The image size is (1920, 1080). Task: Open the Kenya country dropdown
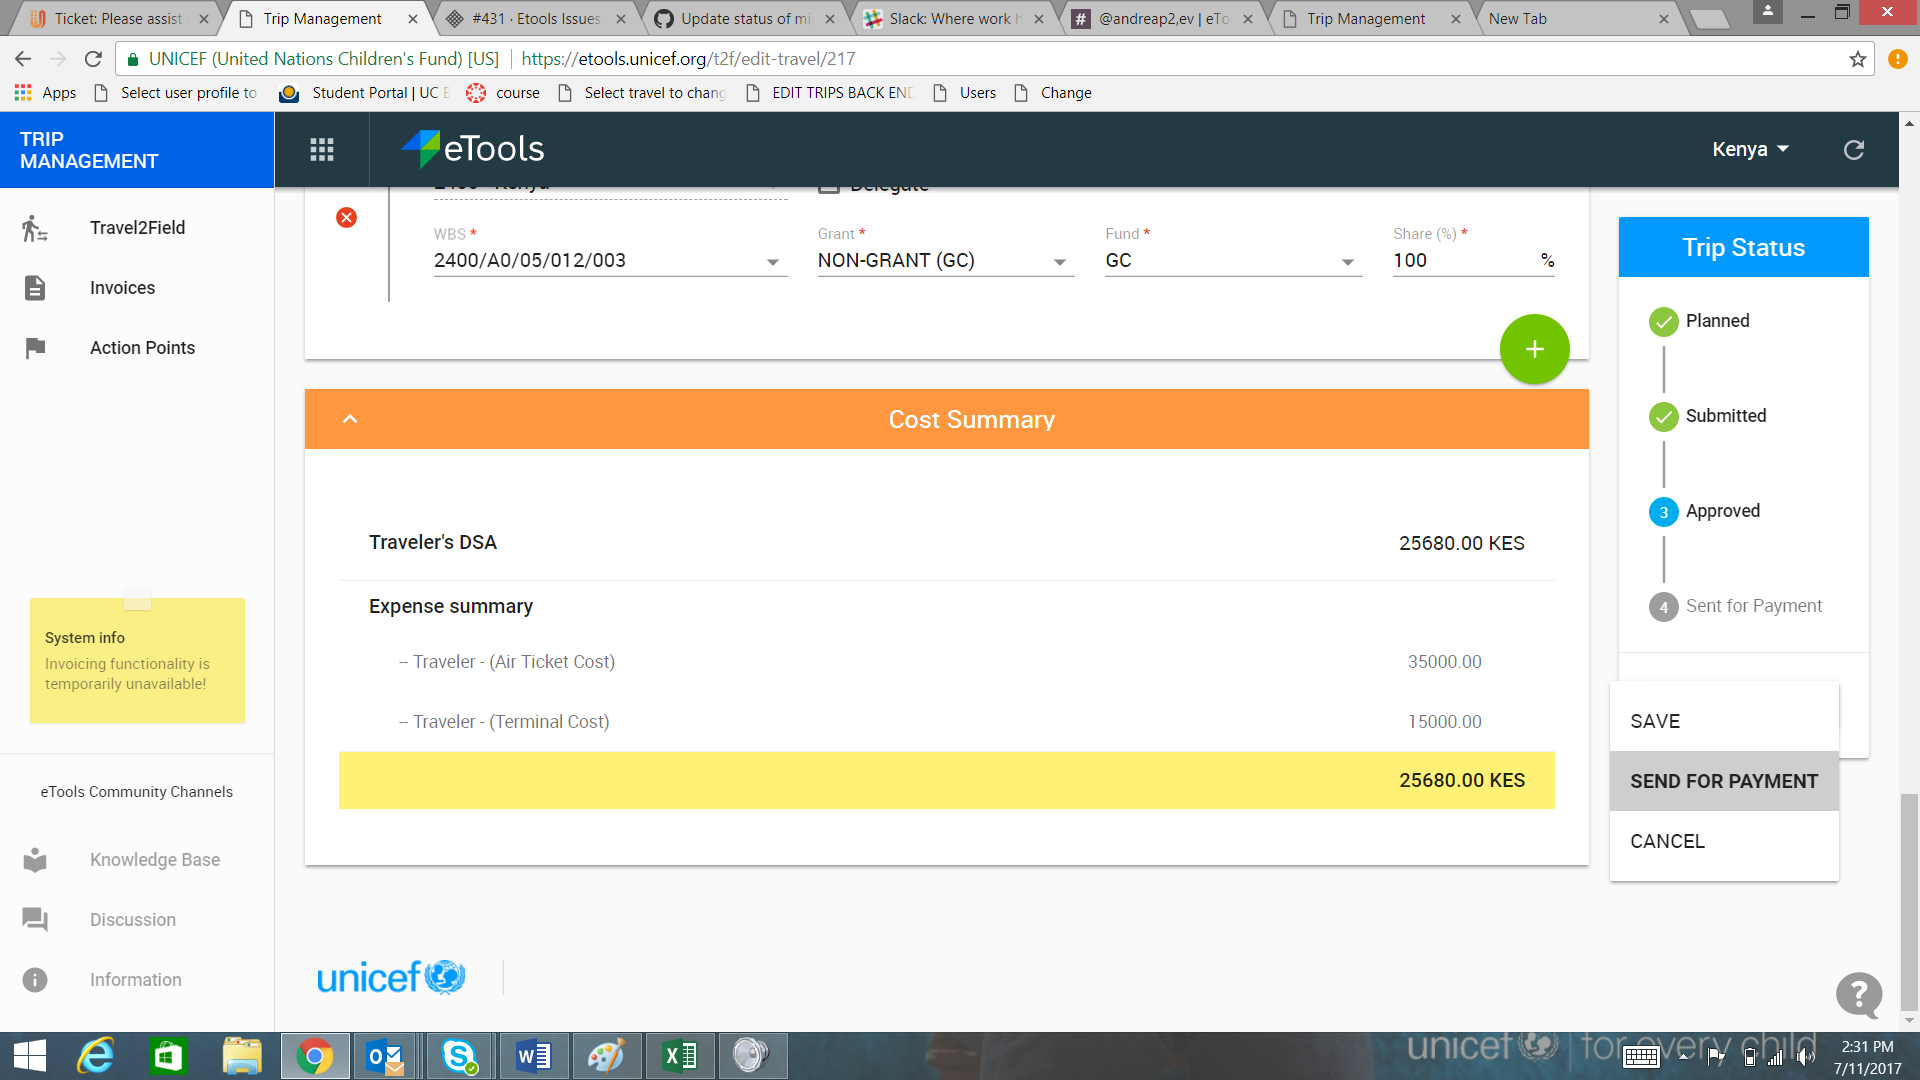click(x=1750, y=149)
